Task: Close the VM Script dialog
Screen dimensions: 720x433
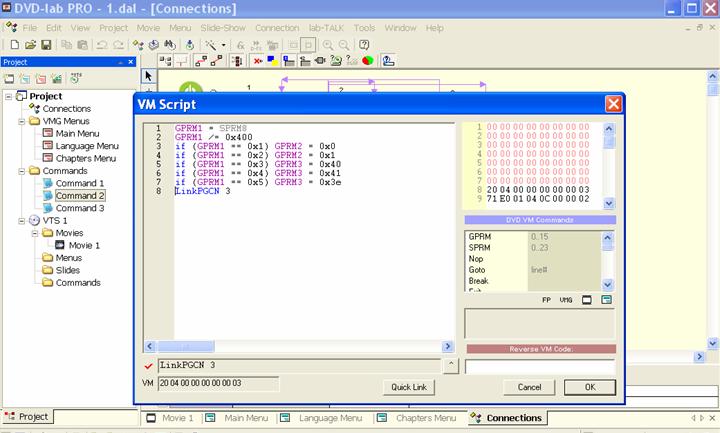Action: [x=614, y=104]
